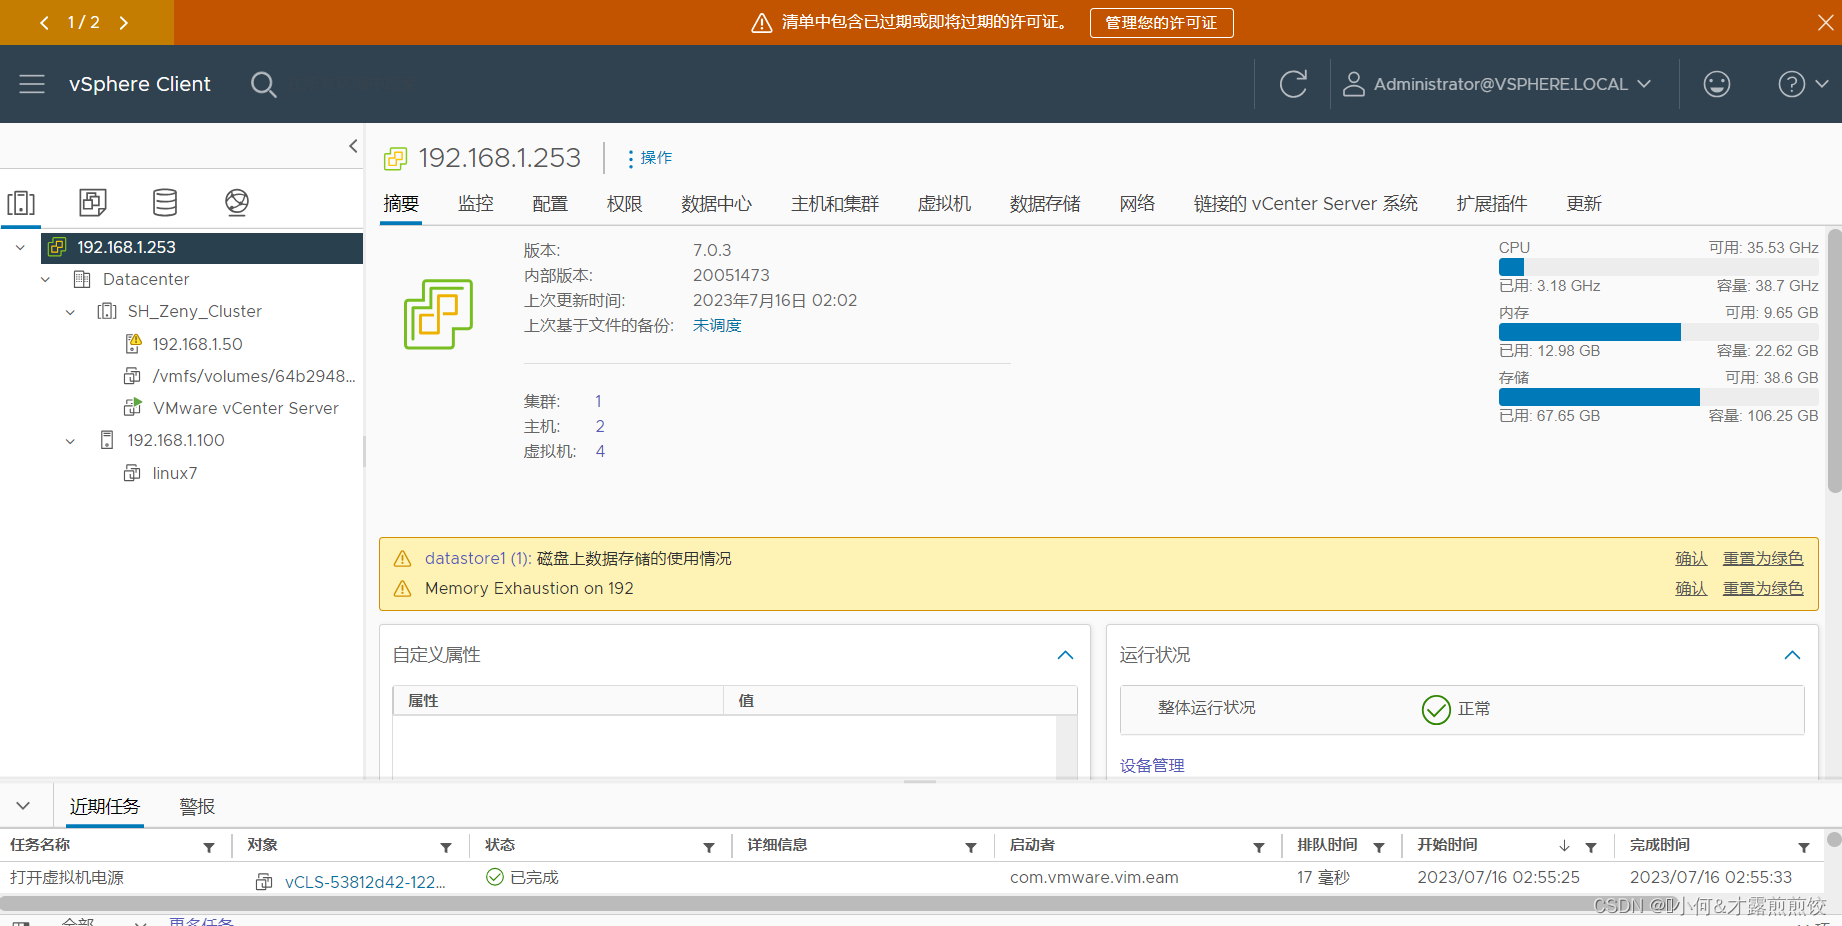Screen dimensions: 1842x926
Task: Filter the 对象 column
Action: tap(446, 847)
